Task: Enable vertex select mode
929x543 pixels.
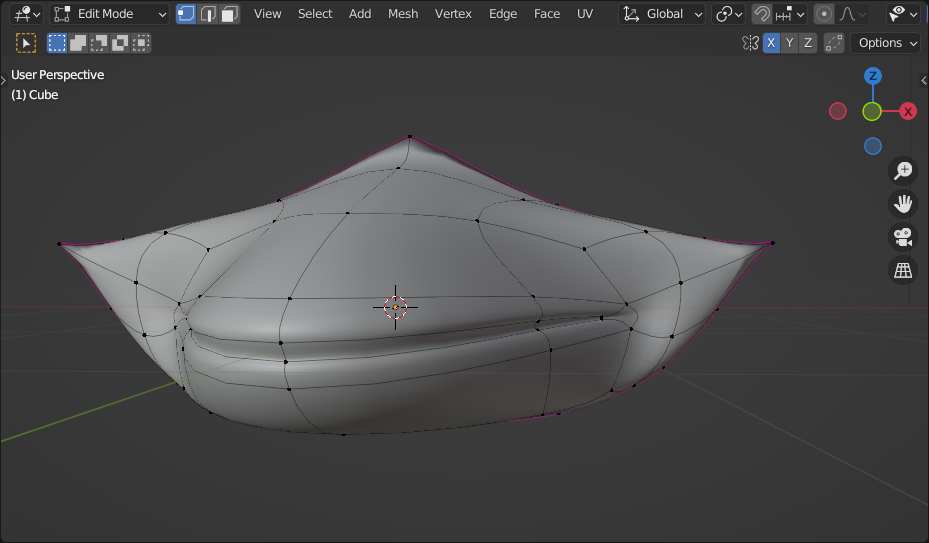Action: [186, 14]
